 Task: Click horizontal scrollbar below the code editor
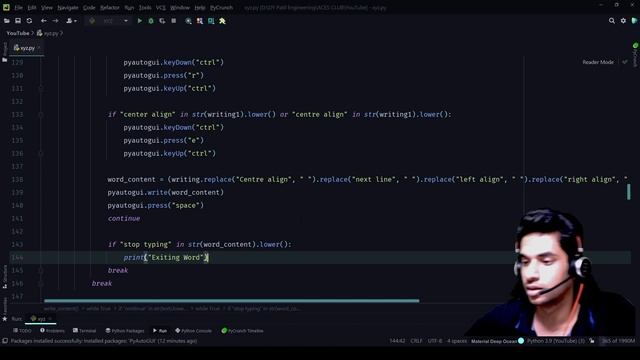click(231, 301)
